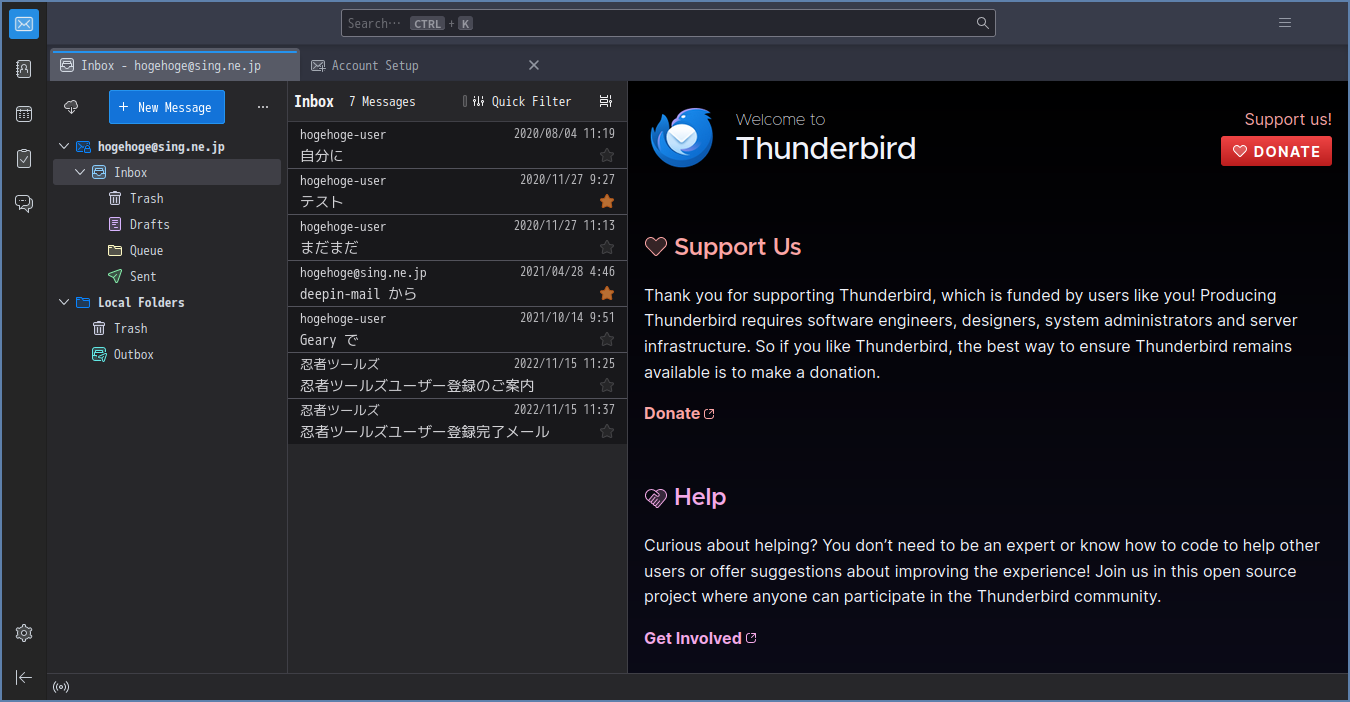Screen dimensions: 1350x702
Task: Follow the Donate link
Action: 679,413
